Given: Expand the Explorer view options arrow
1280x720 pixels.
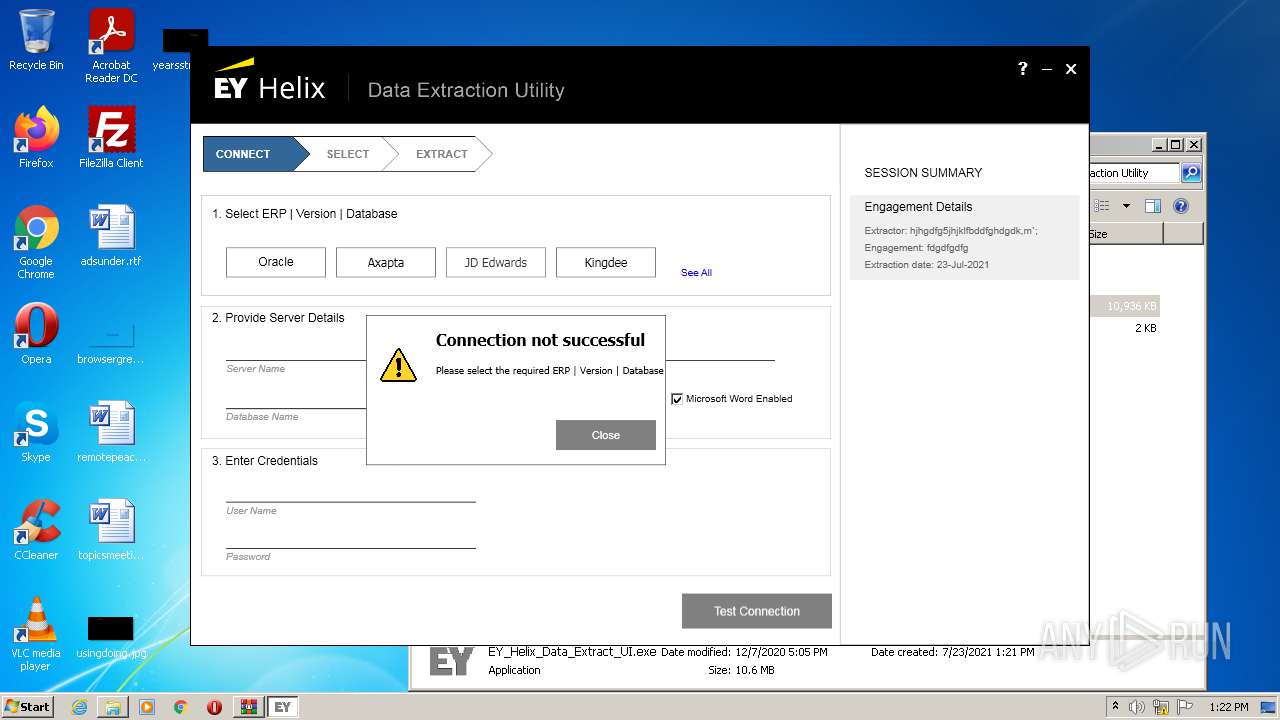Looking at the screenshot, I should [1126, 206].
